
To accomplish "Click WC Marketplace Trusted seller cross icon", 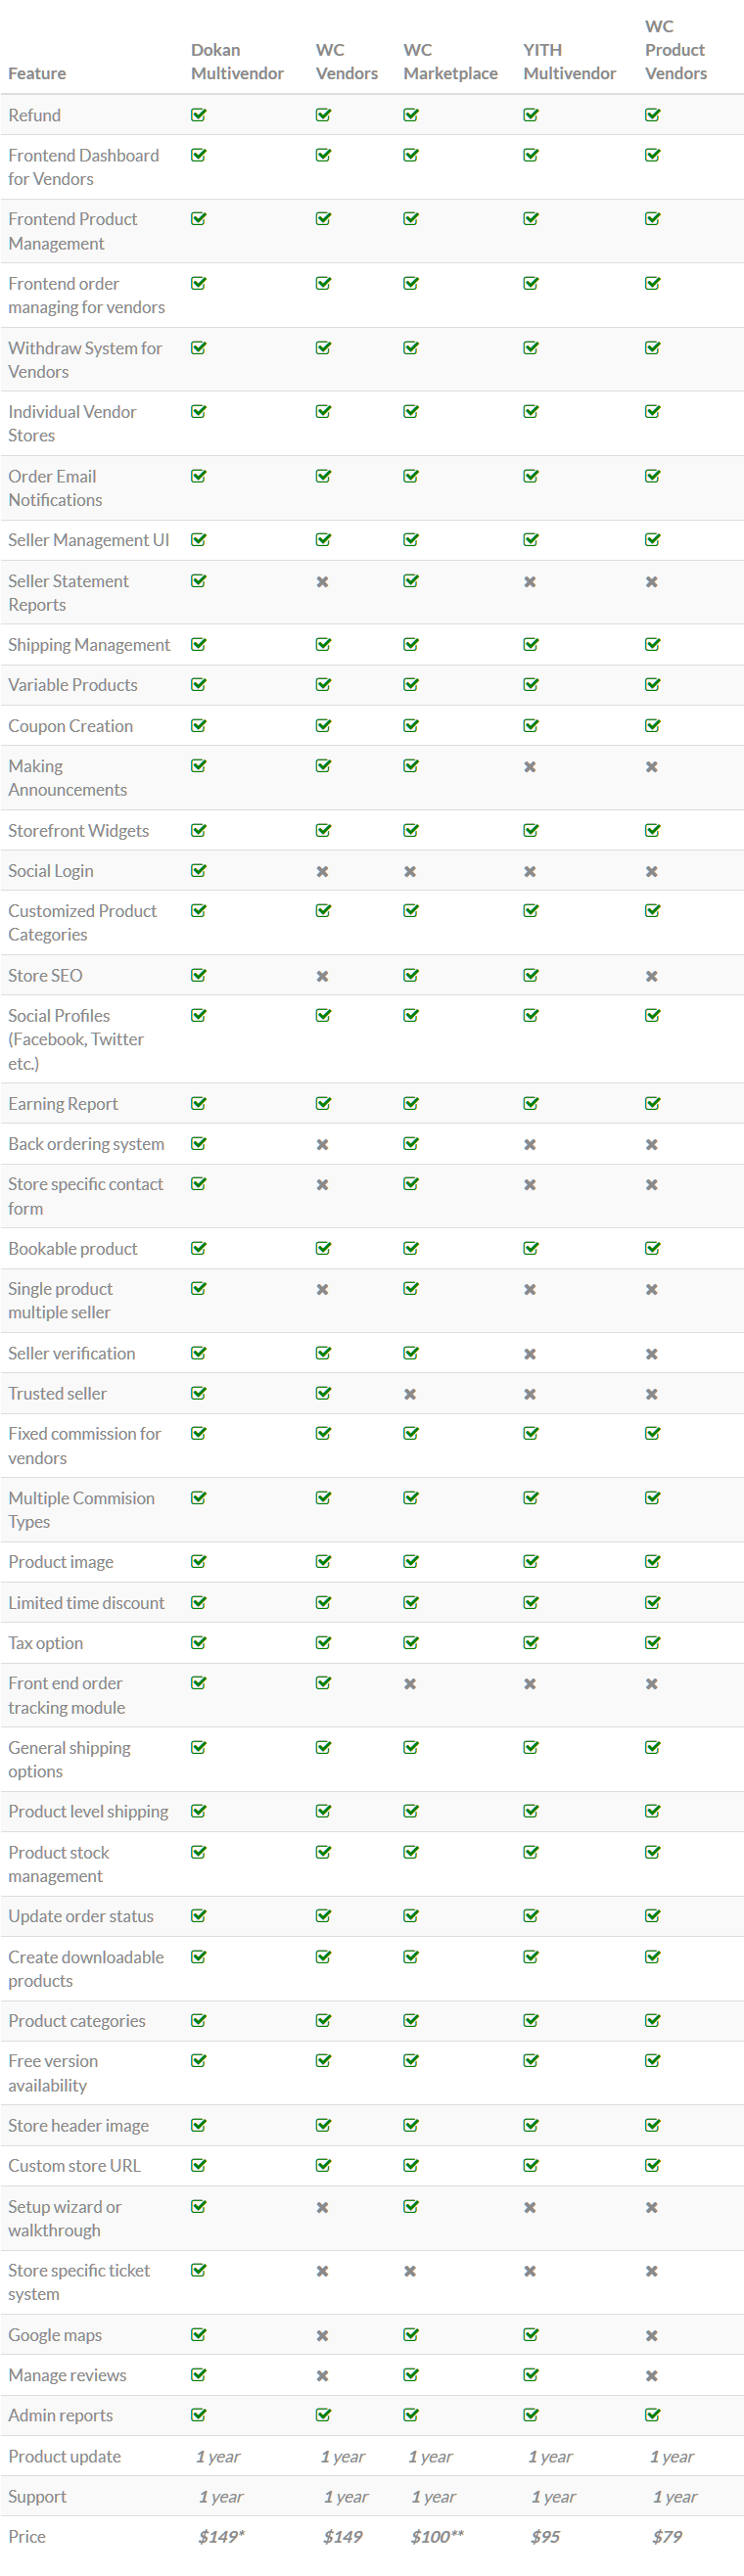I will pos(410,1394).
